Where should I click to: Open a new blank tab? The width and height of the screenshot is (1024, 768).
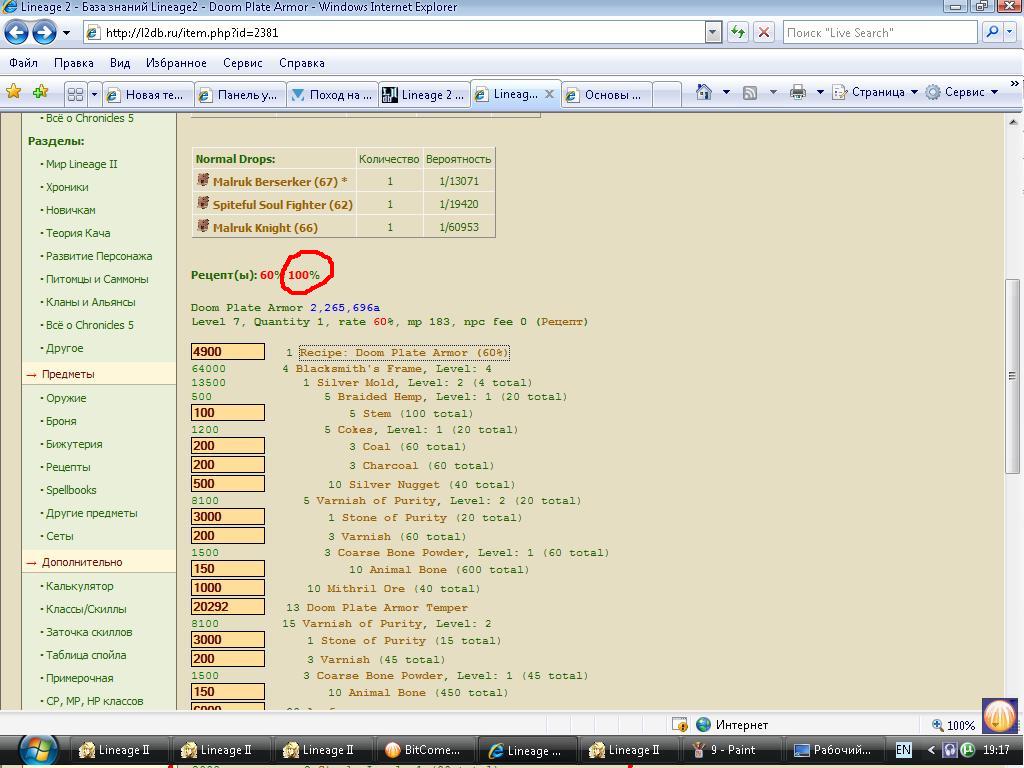pyautogui.click(x=667, y=95)
